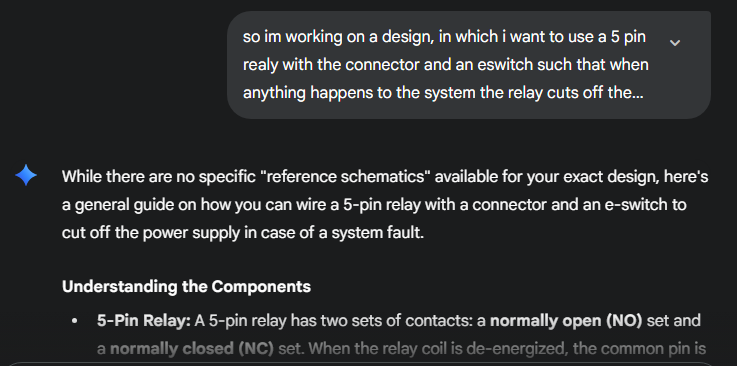Viewport: 737px width, 366px height.
Task: Expand the truncated user prompt with chevron
Action: coord(674,43)
